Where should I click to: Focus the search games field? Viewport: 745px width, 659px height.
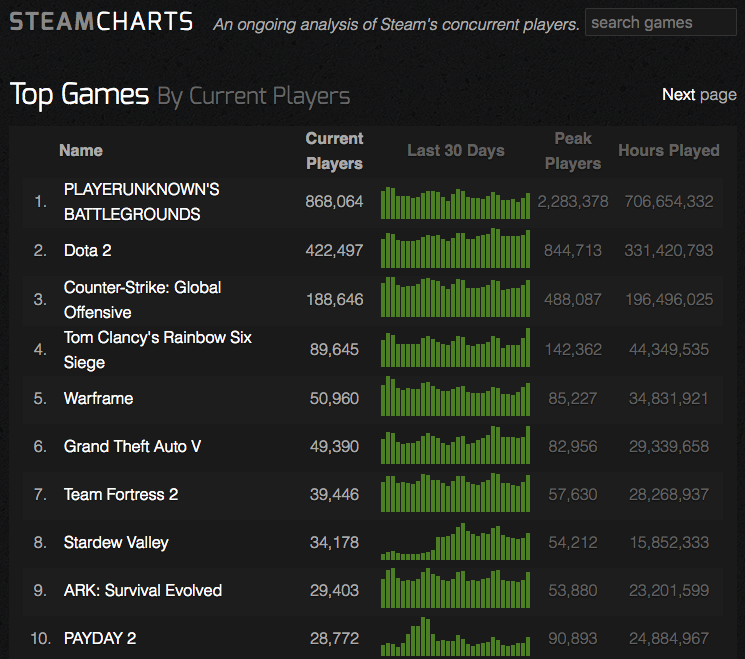click(x=660, y=22)
